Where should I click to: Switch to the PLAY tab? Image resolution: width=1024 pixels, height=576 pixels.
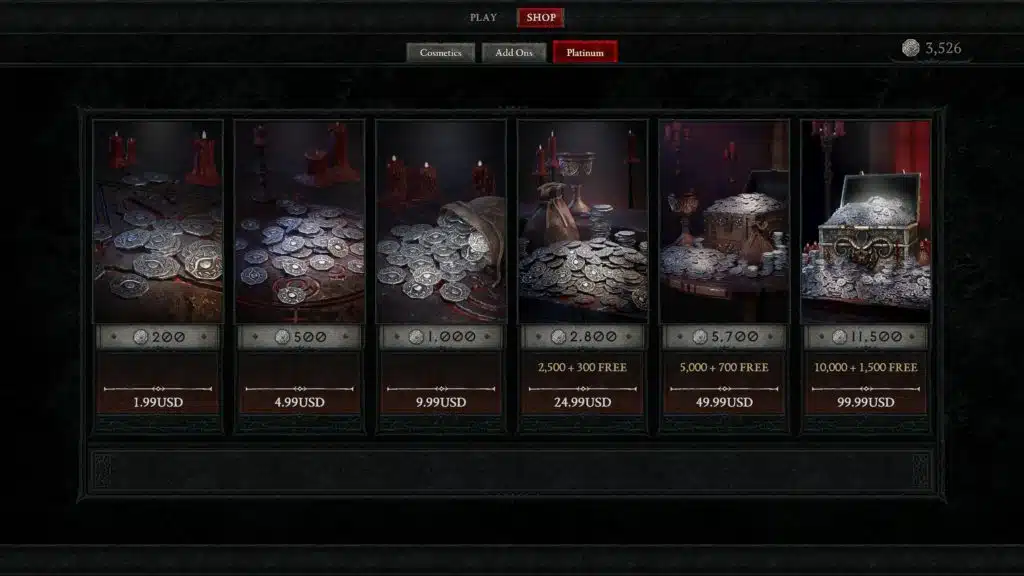click(x=483, y=18)
